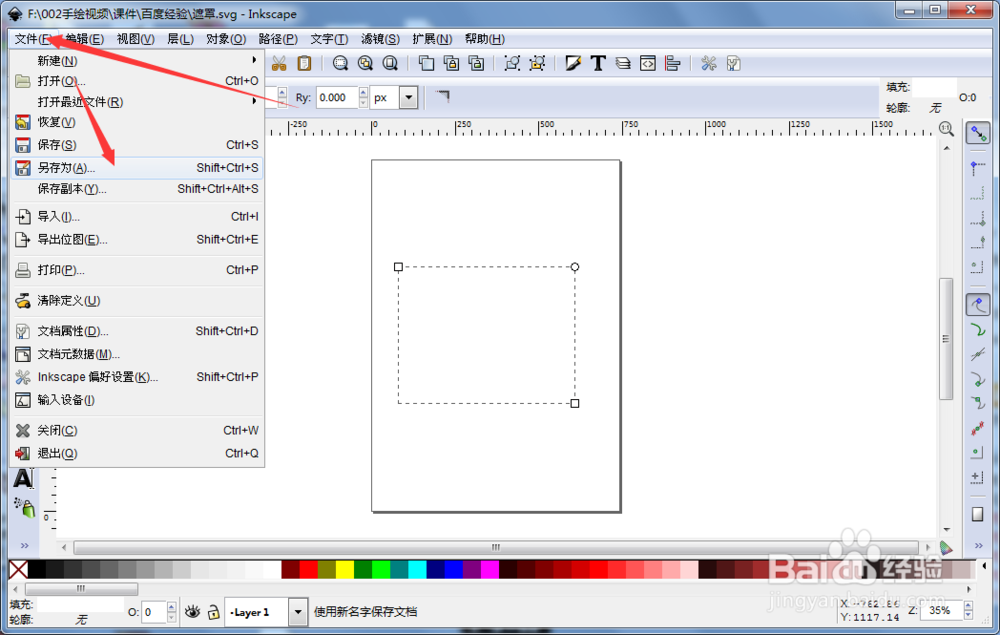The height and width of the screenshot is (635, 1000).
Task: Toggle snap to cusp nodes
Action: tap(978, 379)
